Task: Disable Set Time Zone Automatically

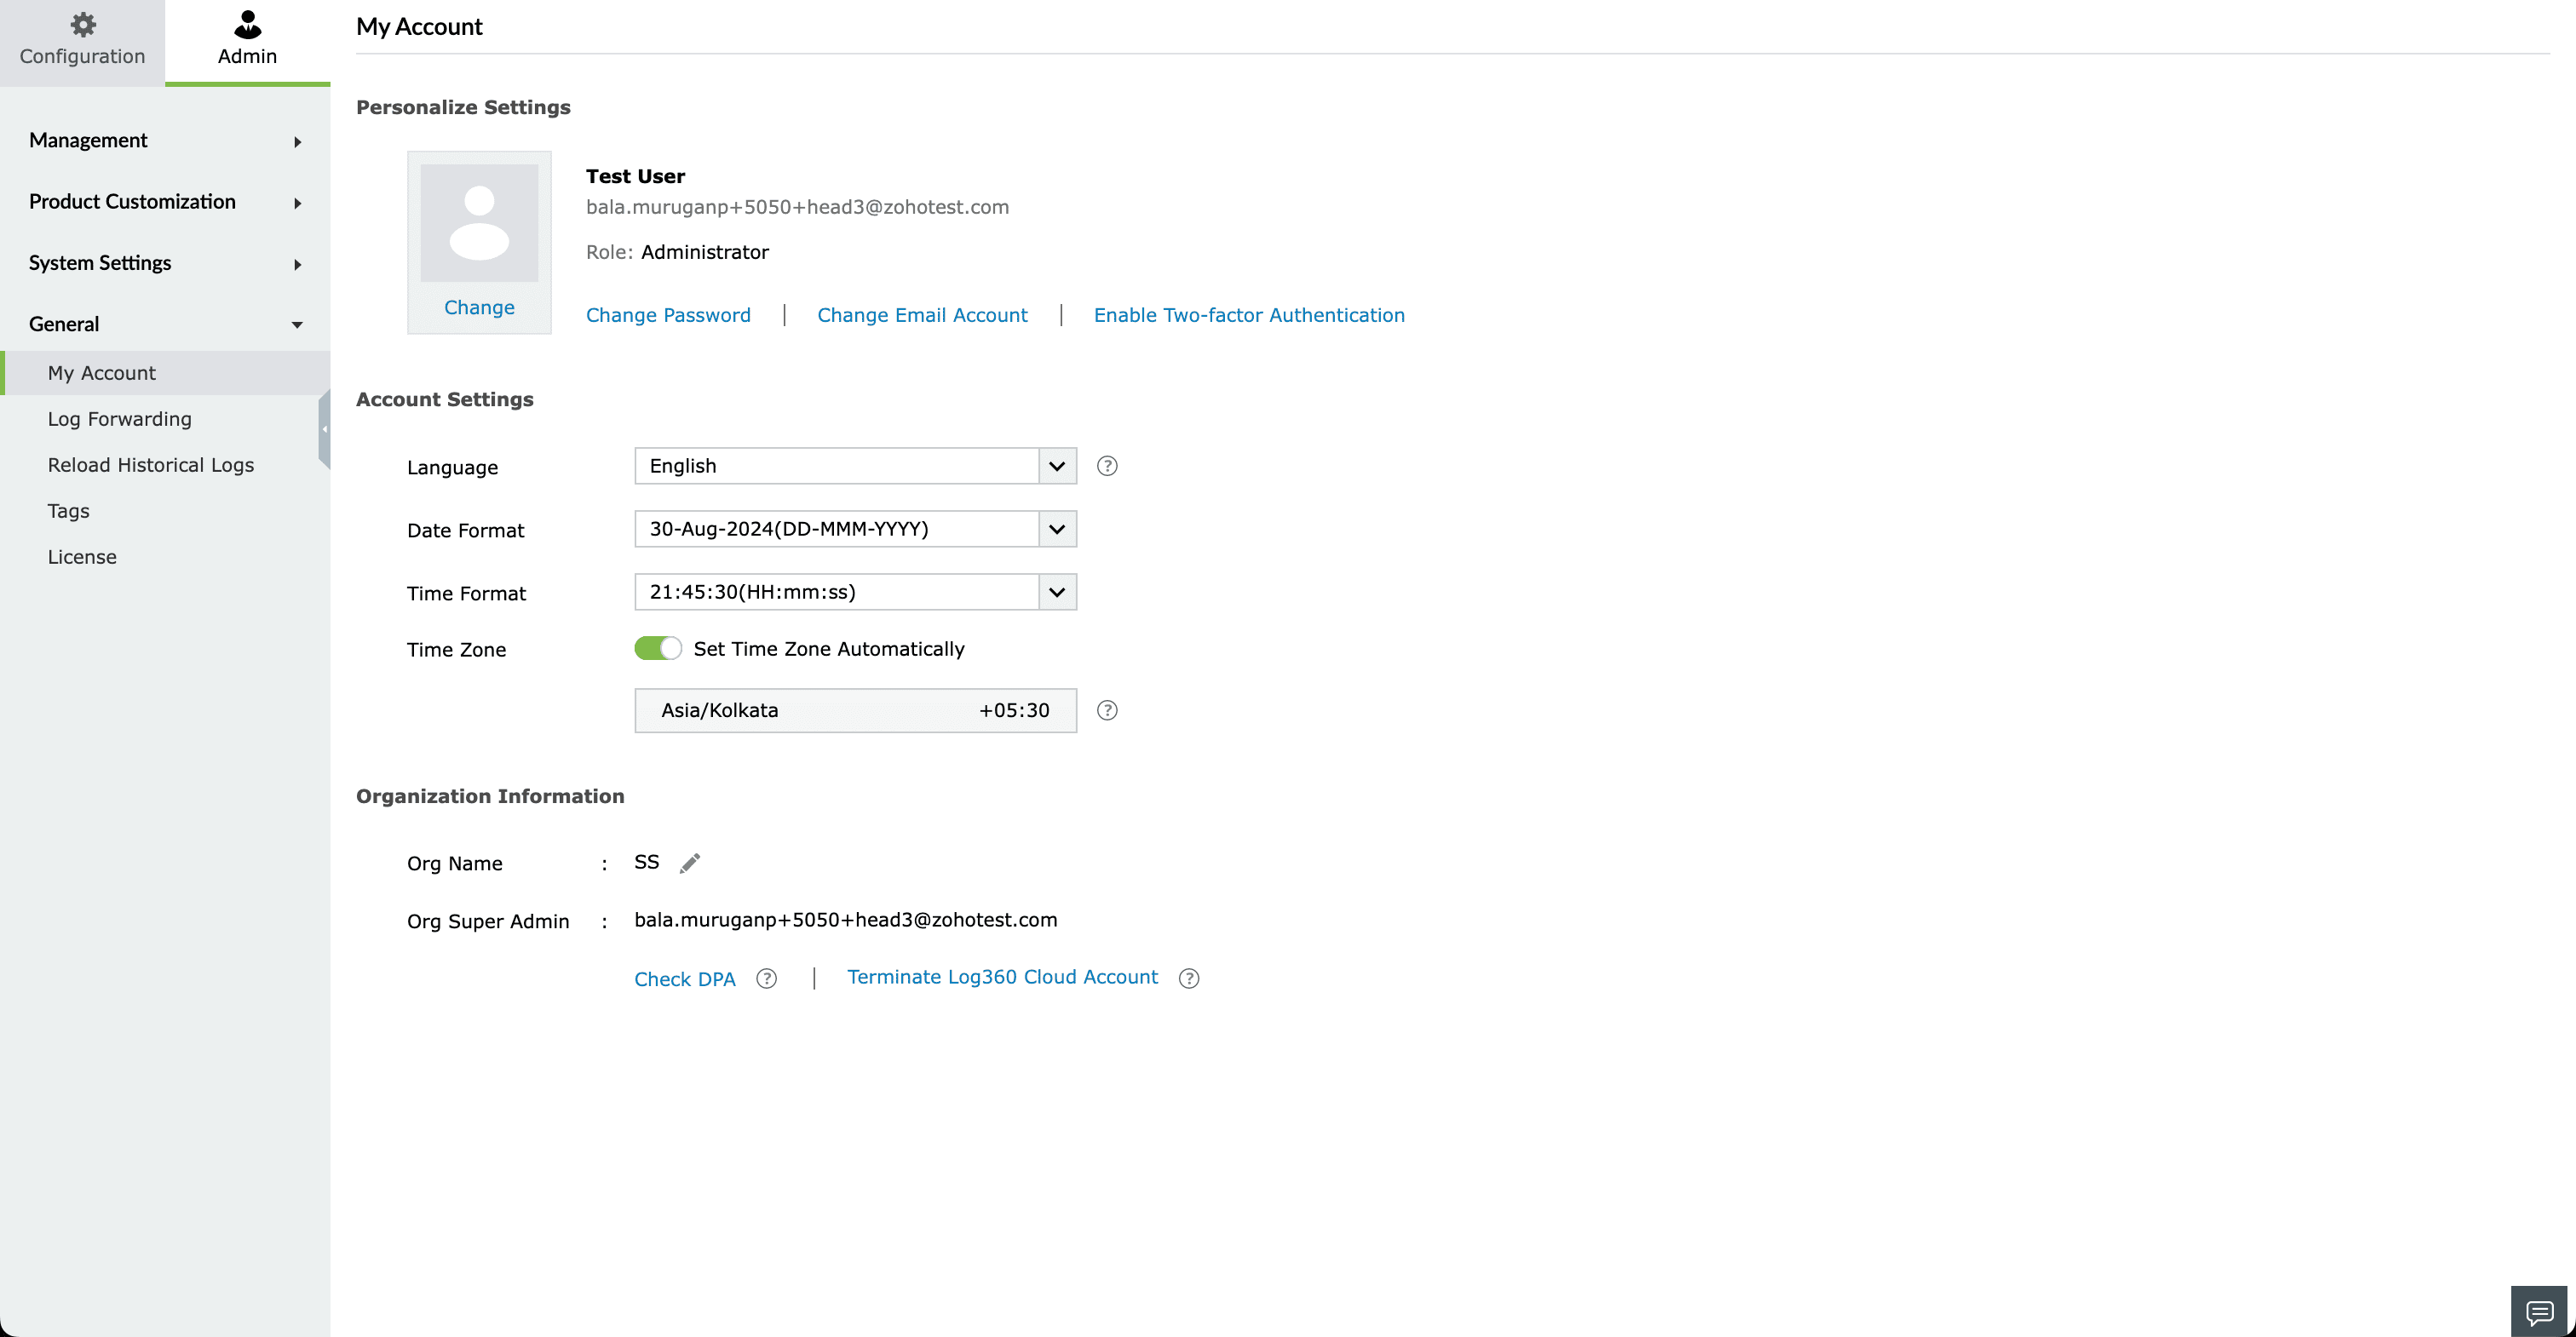Action: [658, 648]
